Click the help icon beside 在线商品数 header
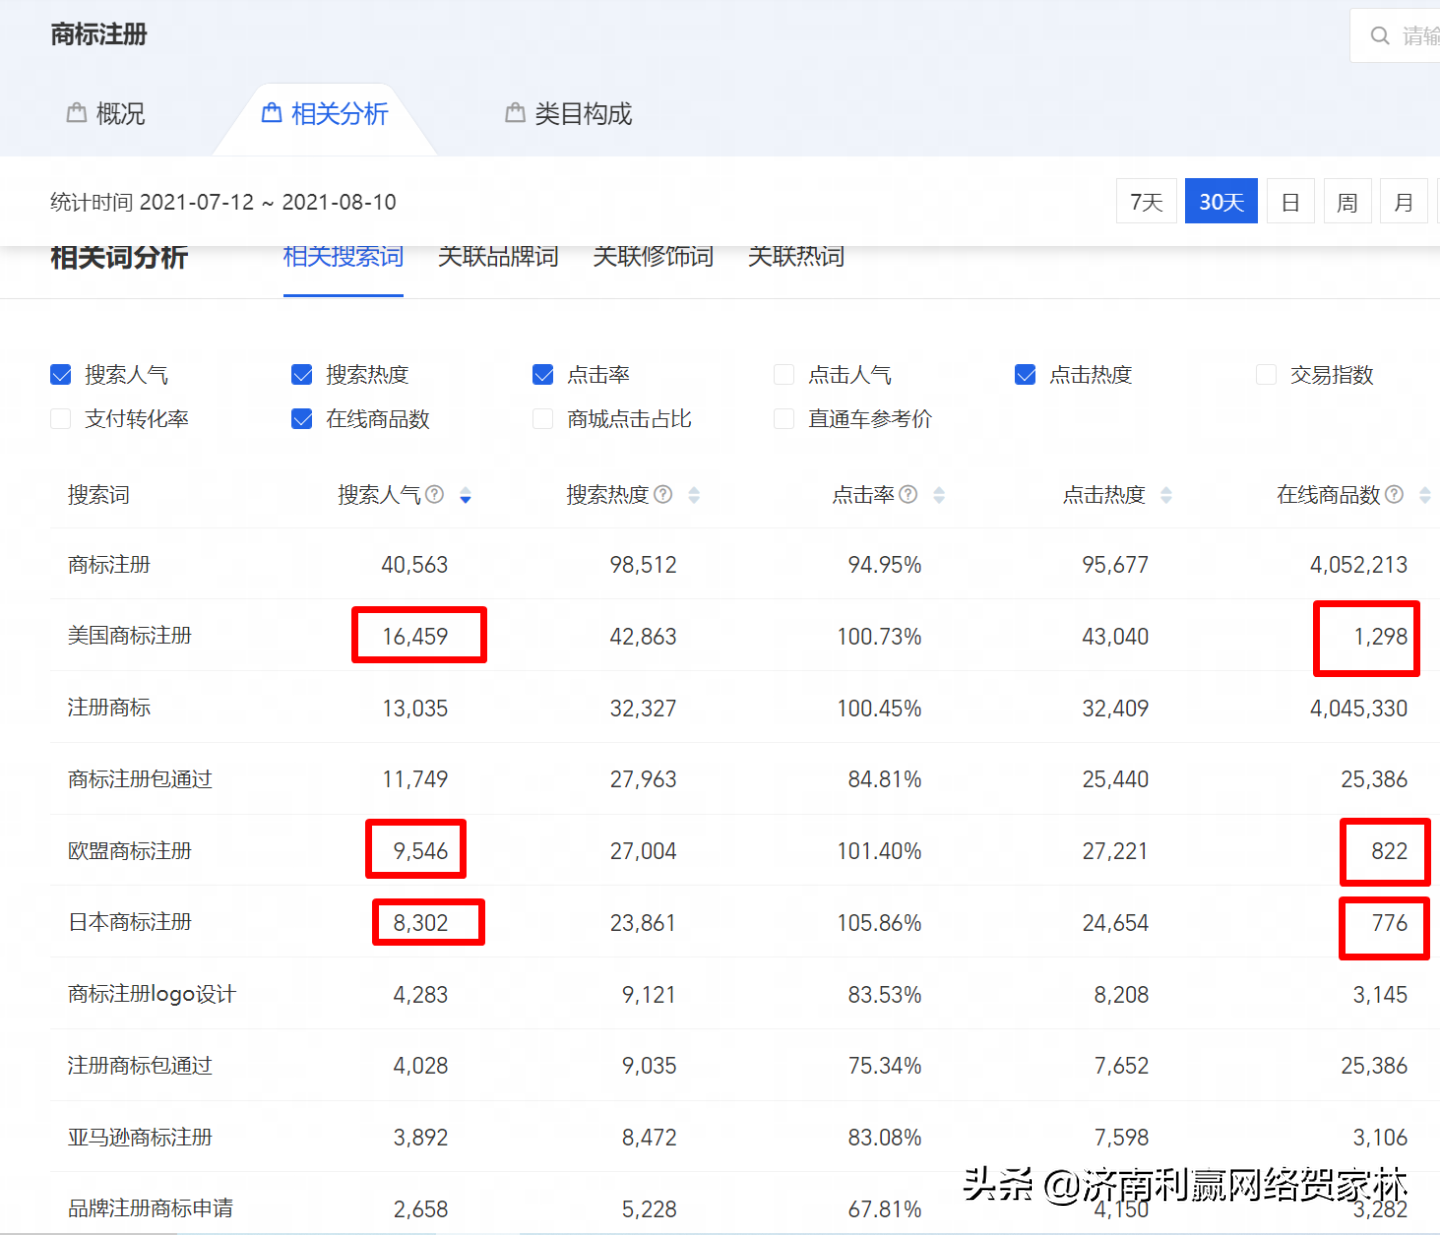This screenshot has height=1235, width=1440. click(1394, 494)
